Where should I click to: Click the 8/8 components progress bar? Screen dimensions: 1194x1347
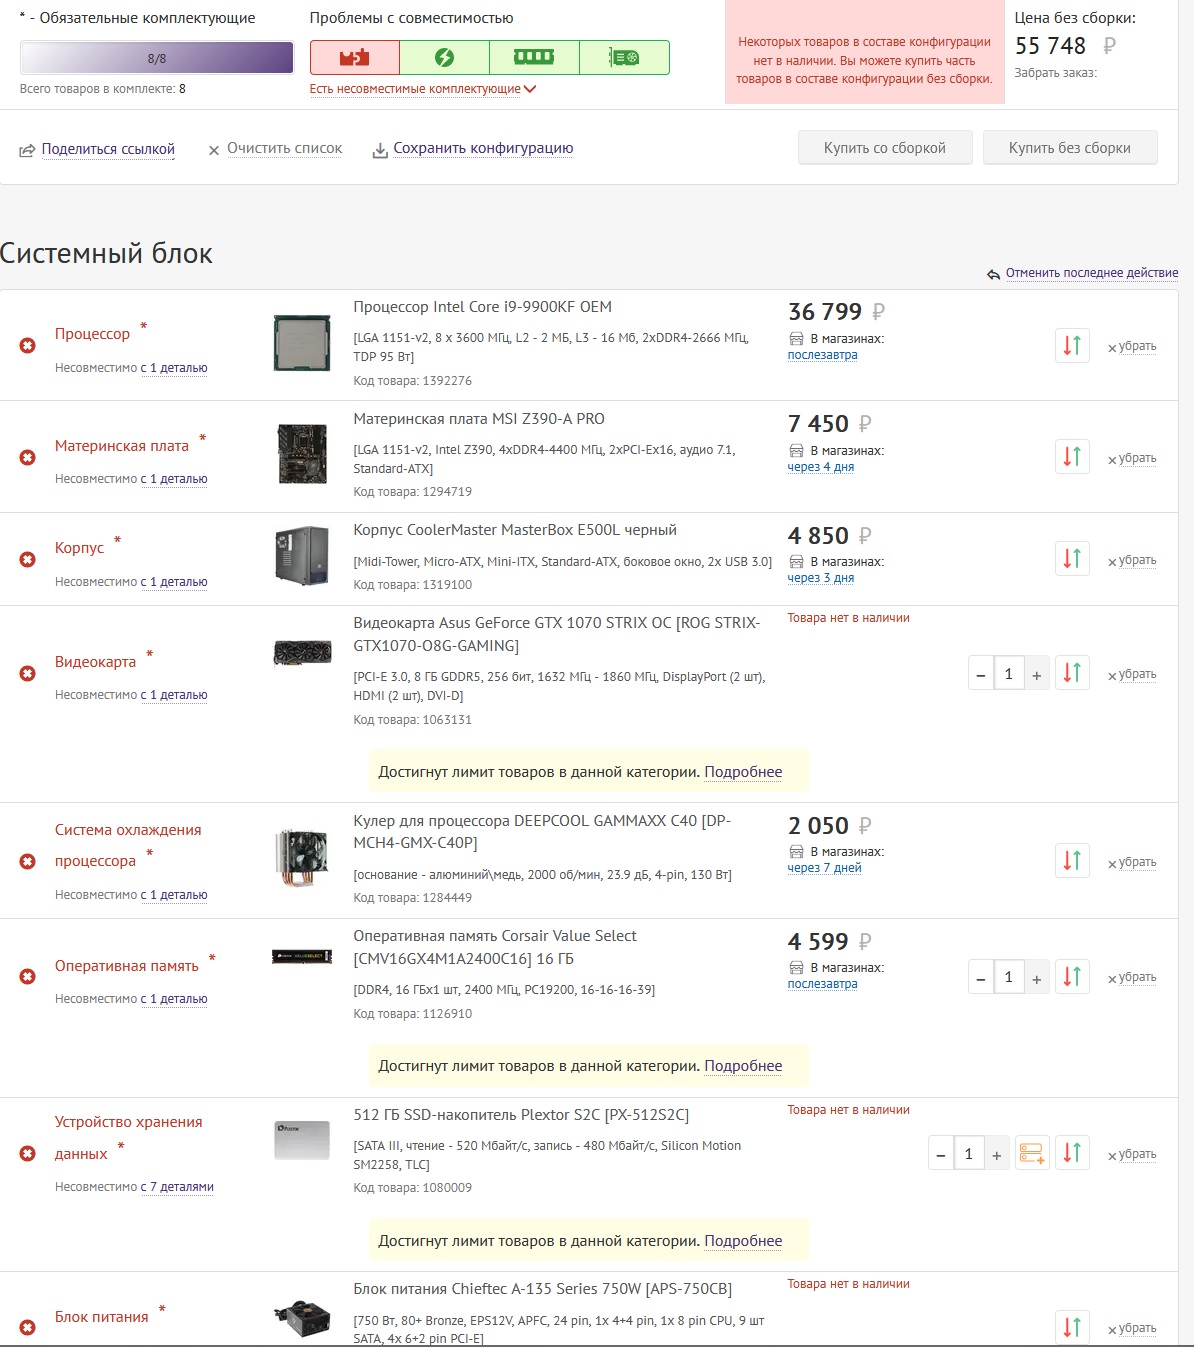(x=157, y=58)
